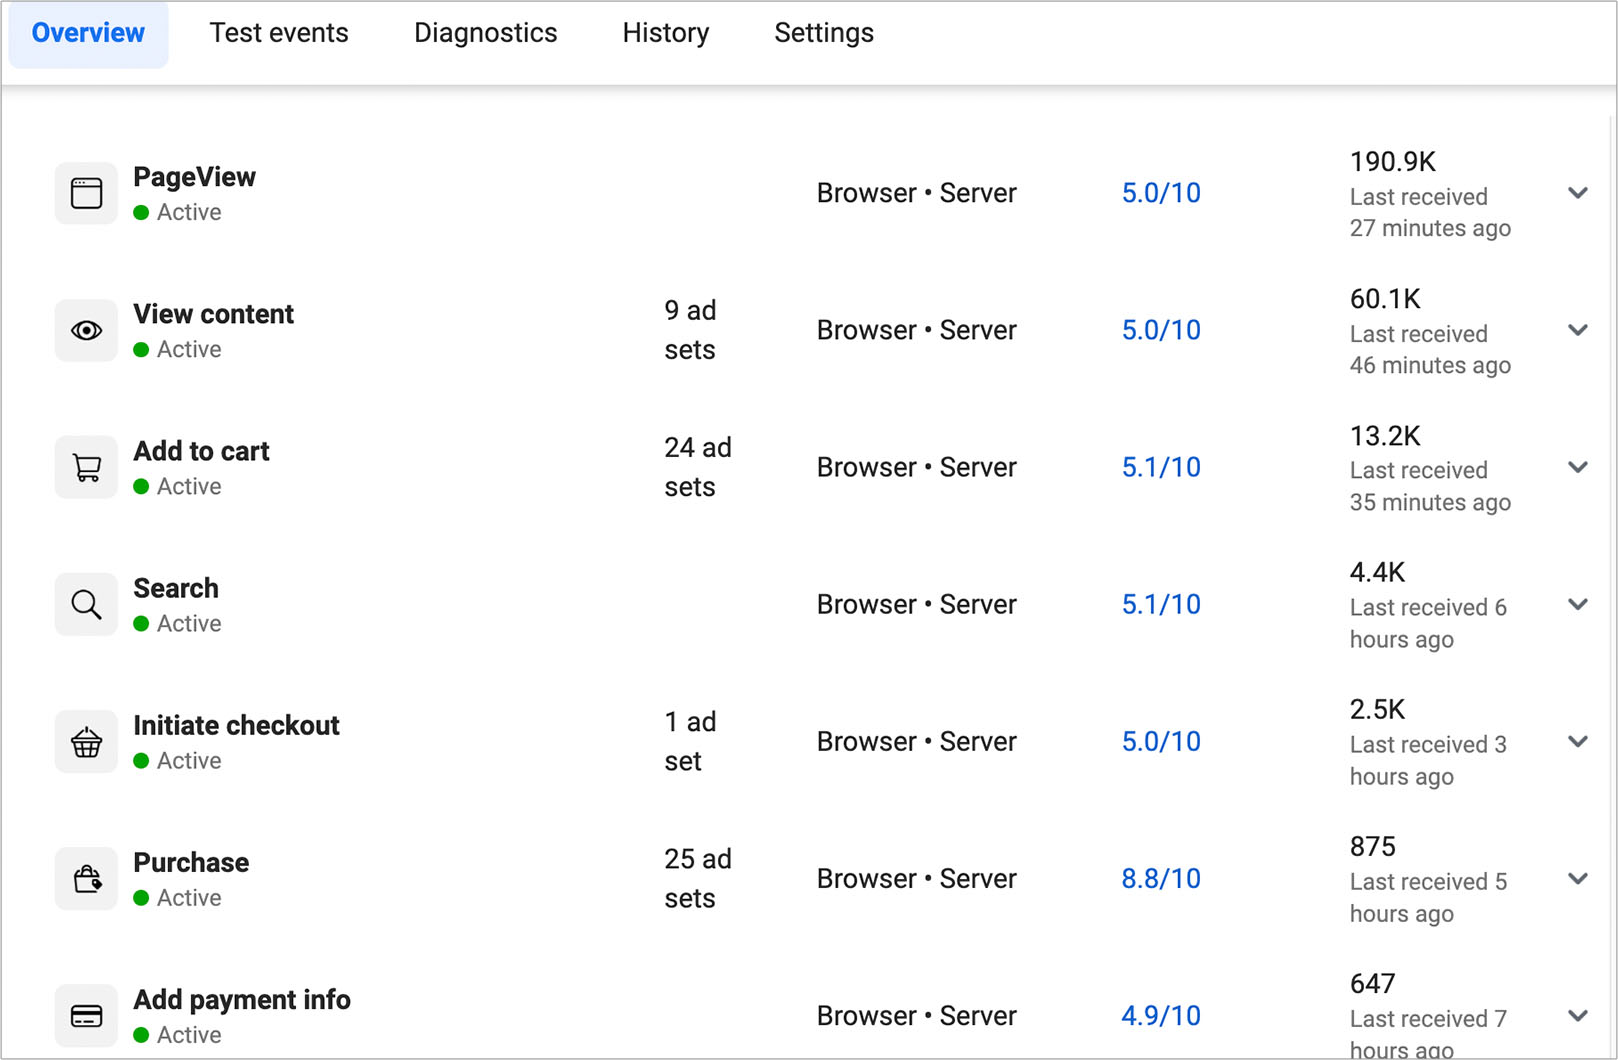Open the Diagnostics tab
The width and height of the screenshot is (1618, 1060).
[x=485, y=33]
